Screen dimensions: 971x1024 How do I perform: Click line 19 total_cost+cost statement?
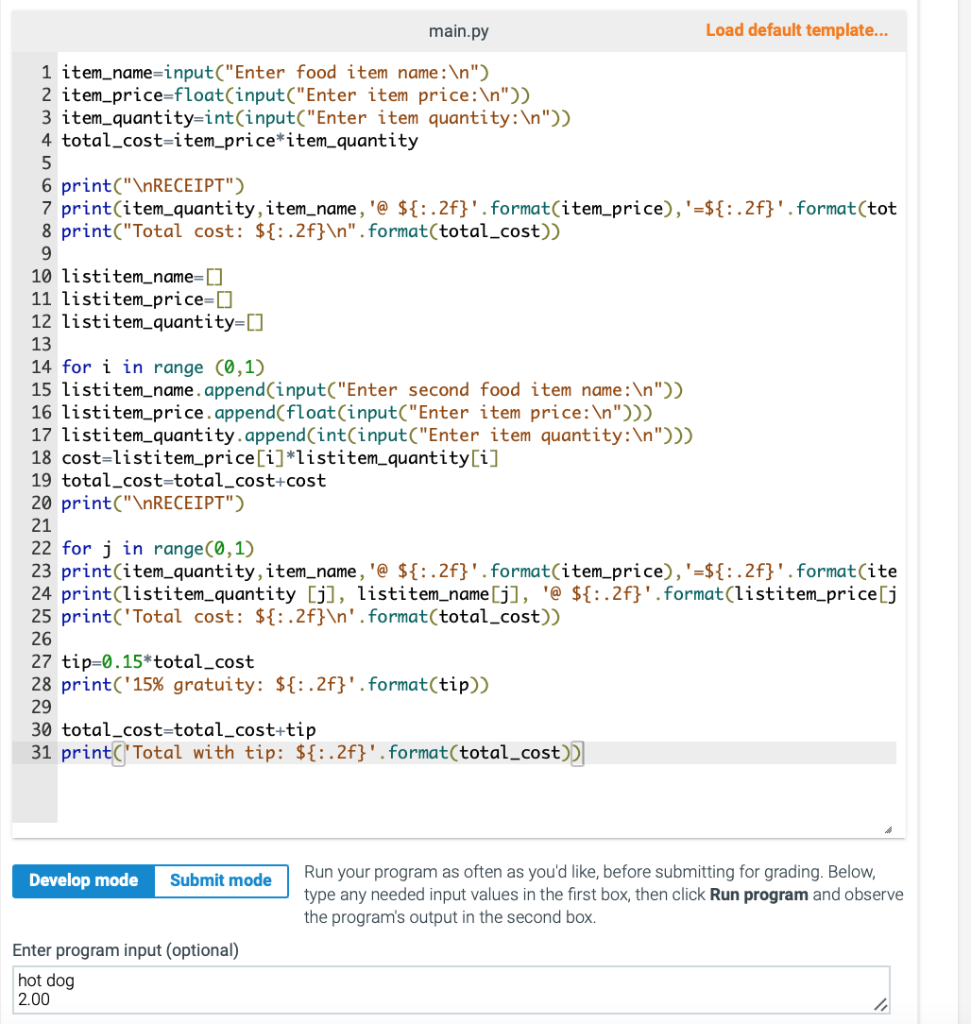[x=194, y=481]
